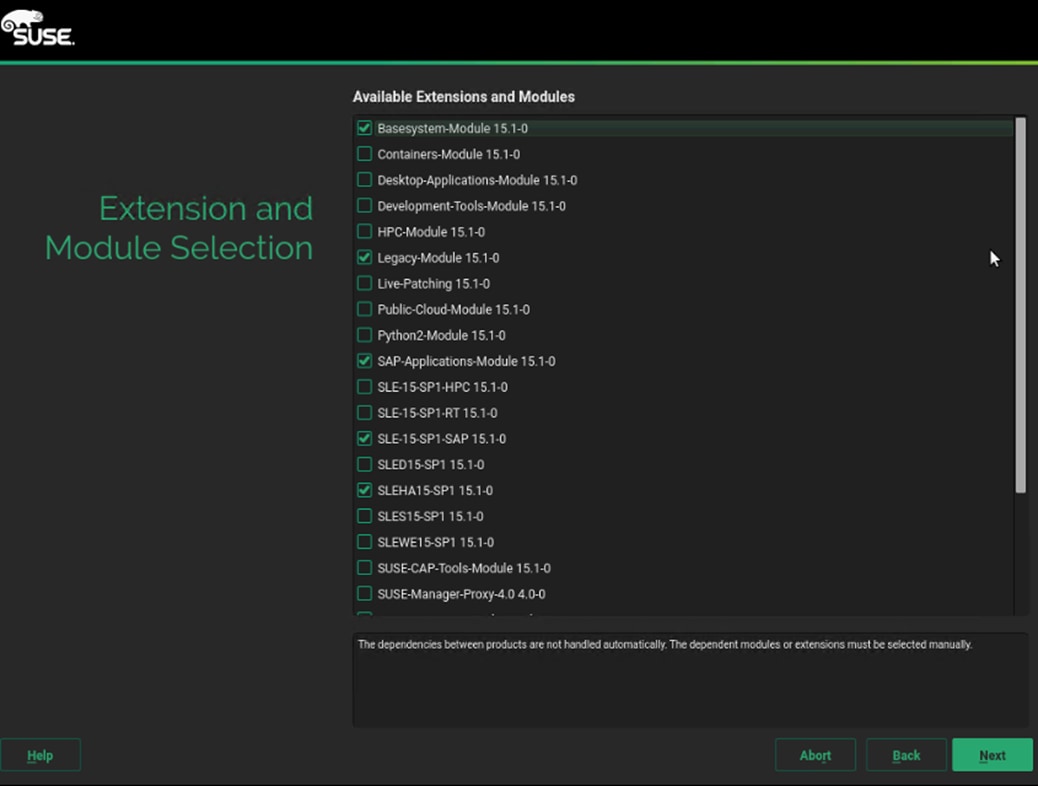Enable Live-Patching 15.1-0 extension
The width and height of the screenshot is (1038, 786).
tap(365, 284)
